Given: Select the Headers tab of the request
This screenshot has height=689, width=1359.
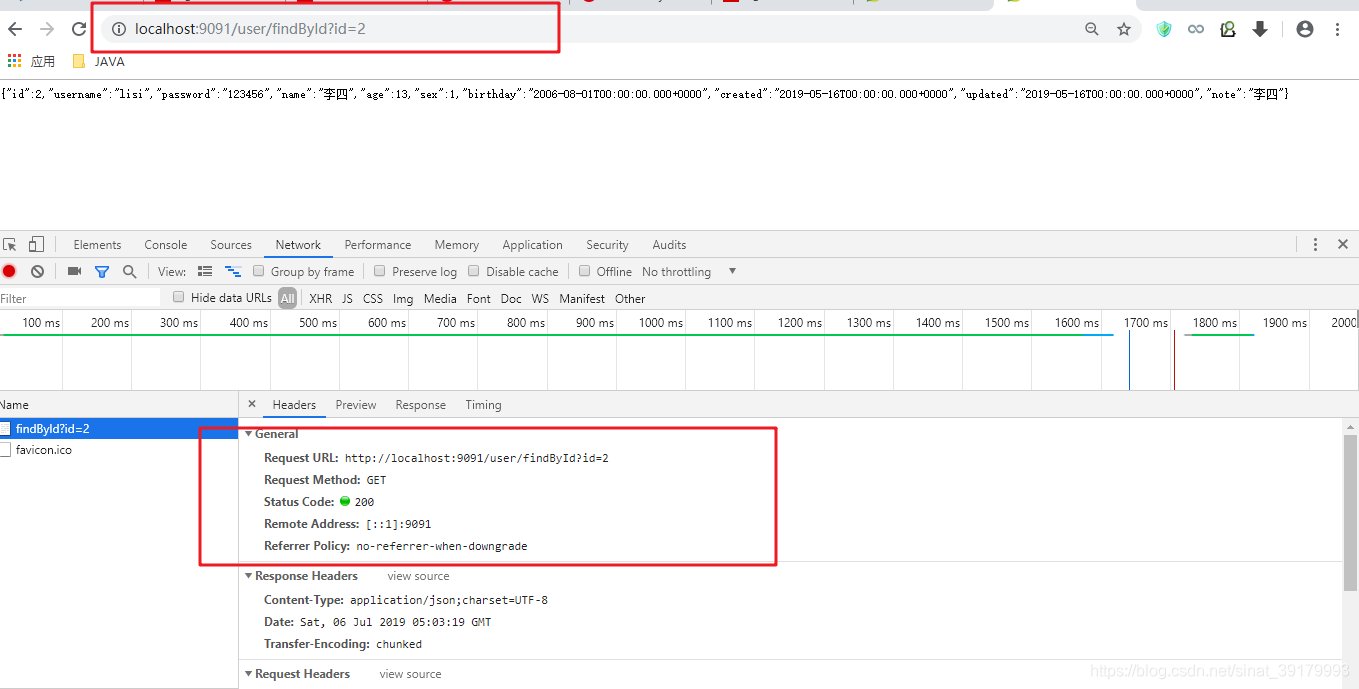Looking at the screenshot, I should [294, 405].
